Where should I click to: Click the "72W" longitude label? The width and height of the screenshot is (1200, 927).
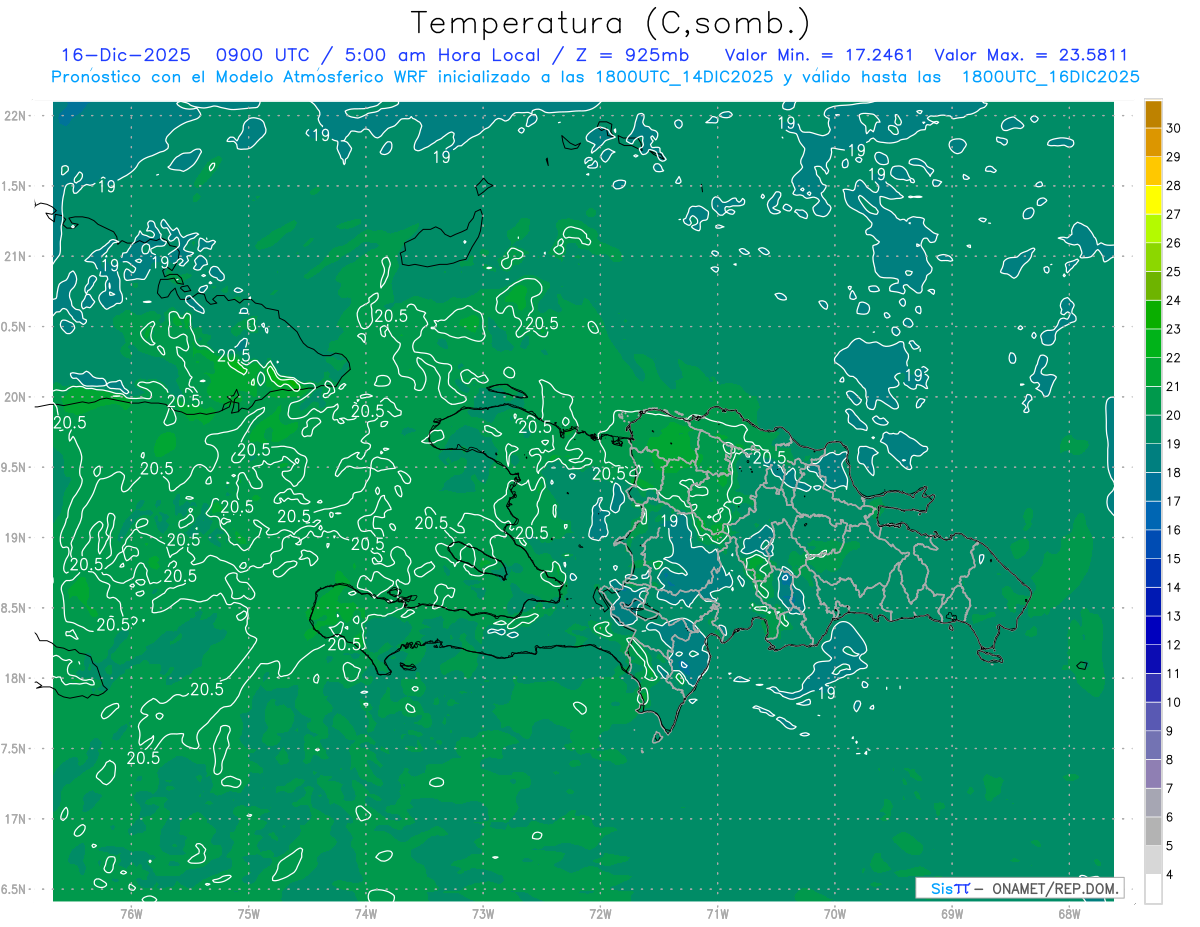[600, 913]
